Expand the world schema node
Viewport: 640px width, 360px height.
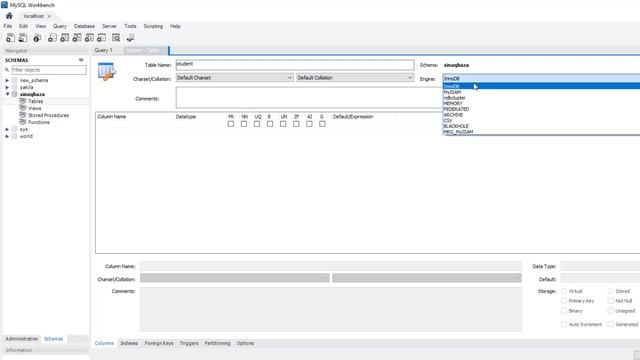click(7, 136)
